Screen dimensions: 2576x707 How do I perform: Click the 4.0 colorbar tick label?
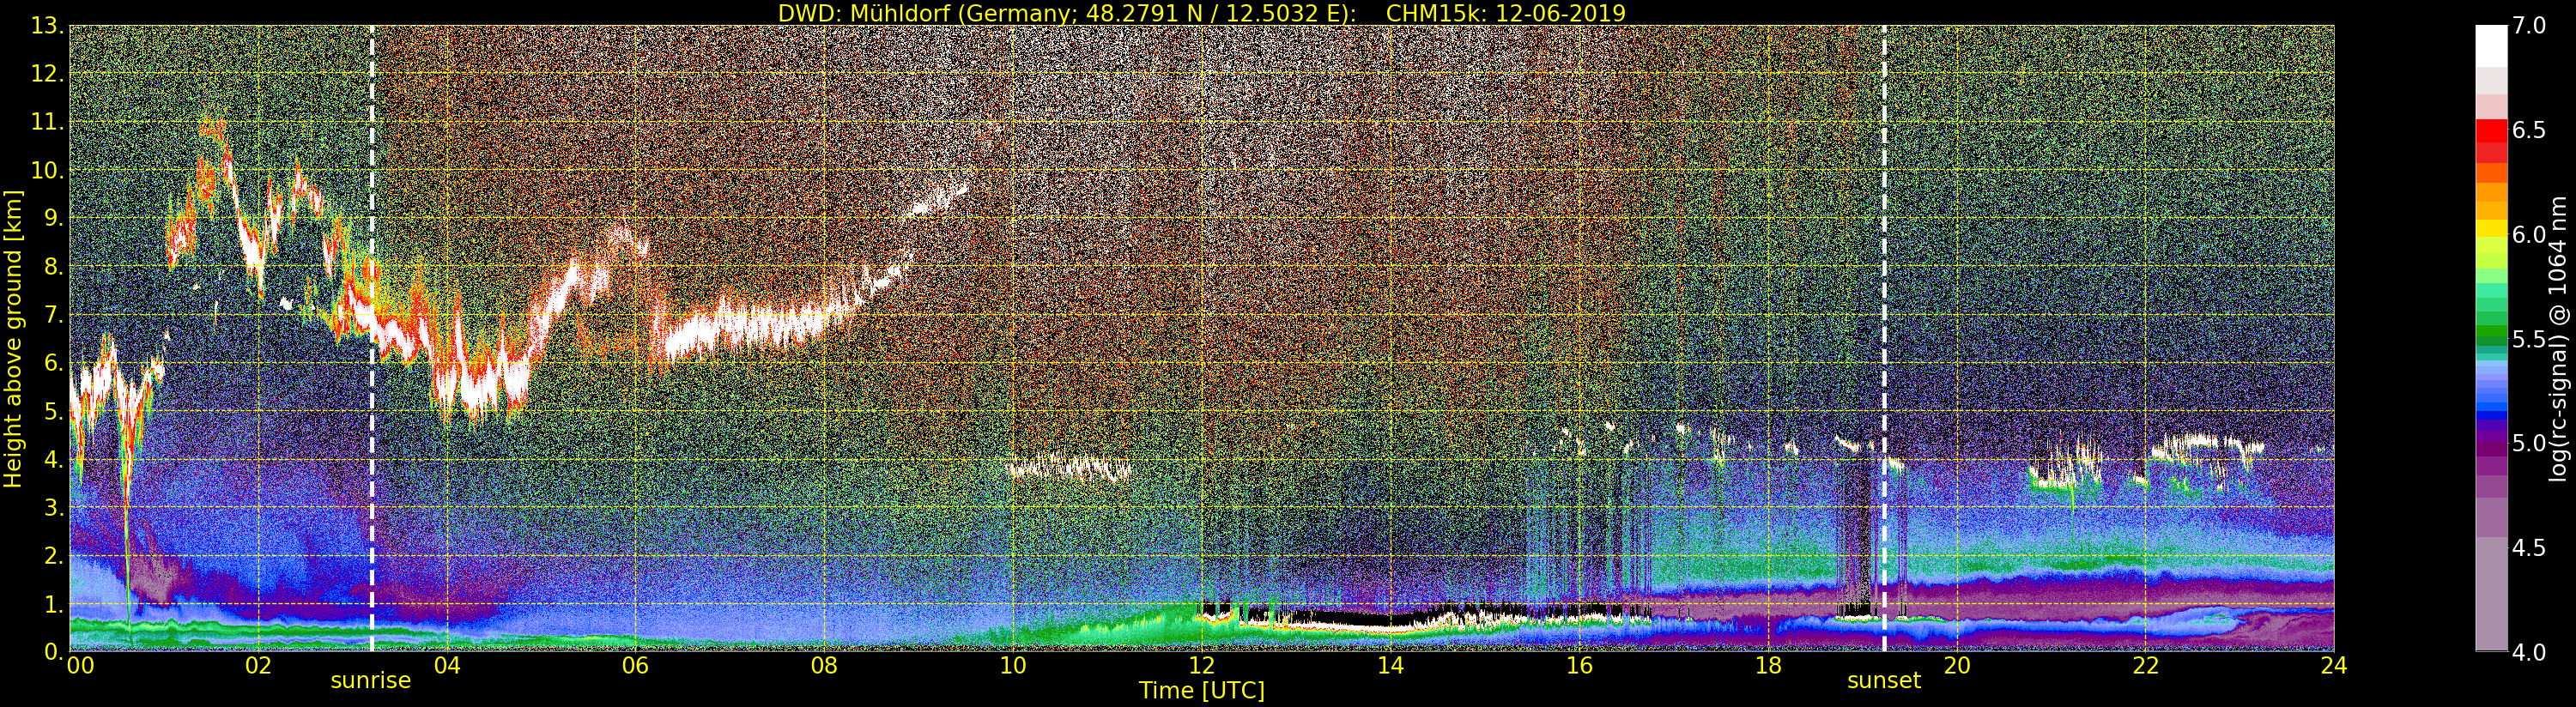tap(2529, 652)
